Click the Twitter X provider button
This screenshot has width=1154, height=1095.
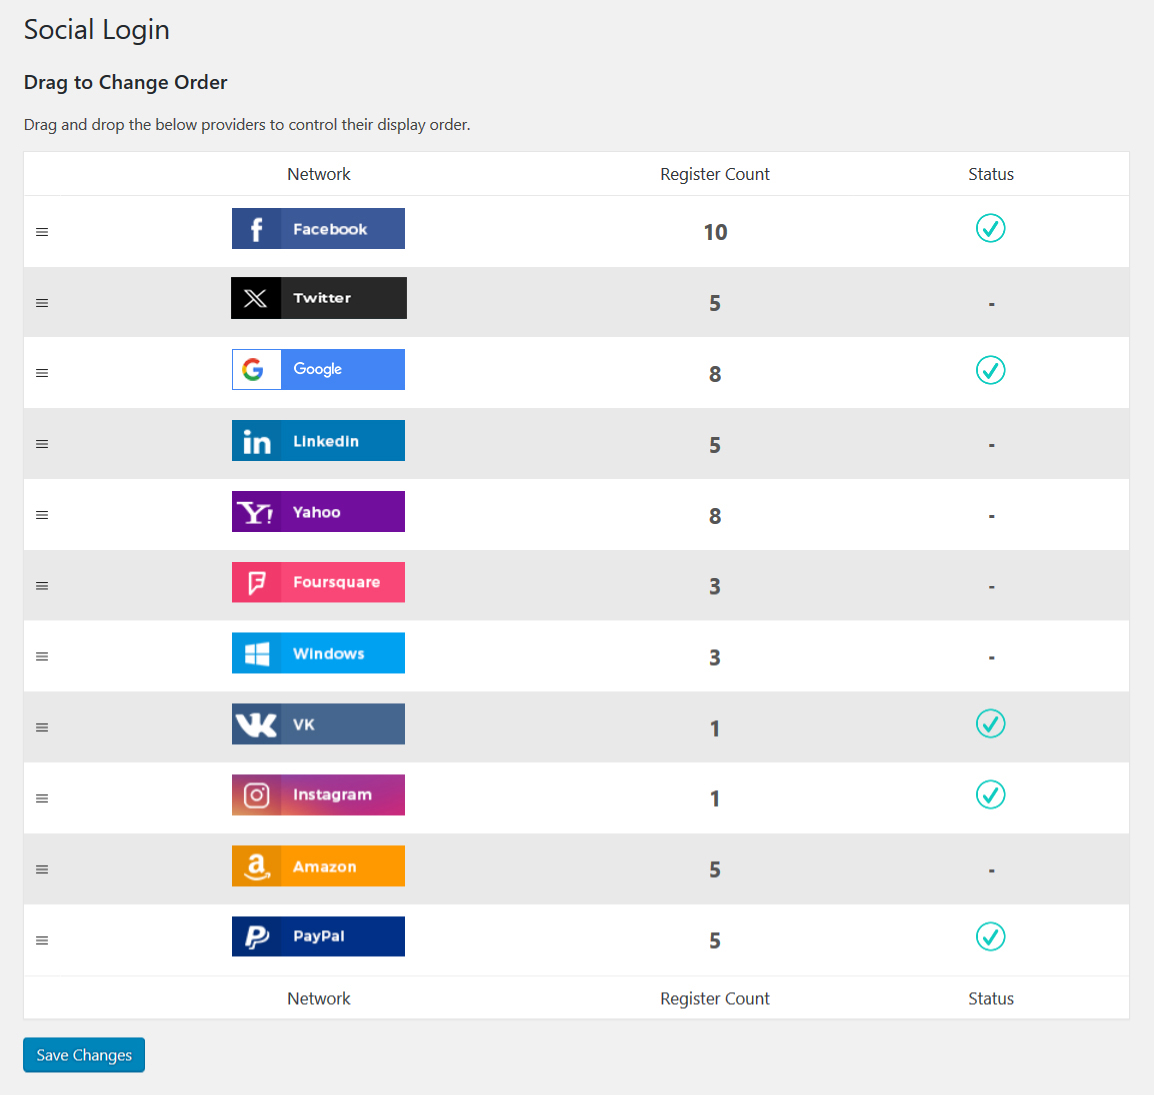[319, 298]
